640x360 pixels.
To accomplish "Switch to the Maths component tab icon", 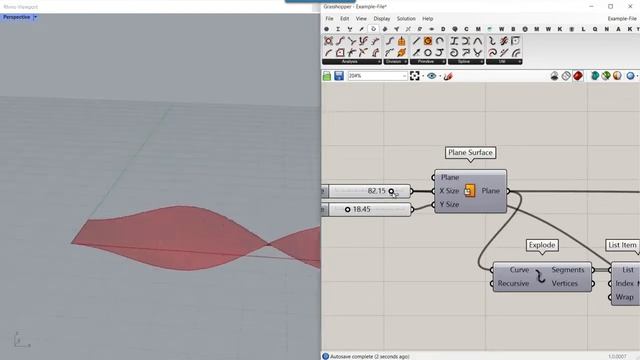I will coord(338,29).
